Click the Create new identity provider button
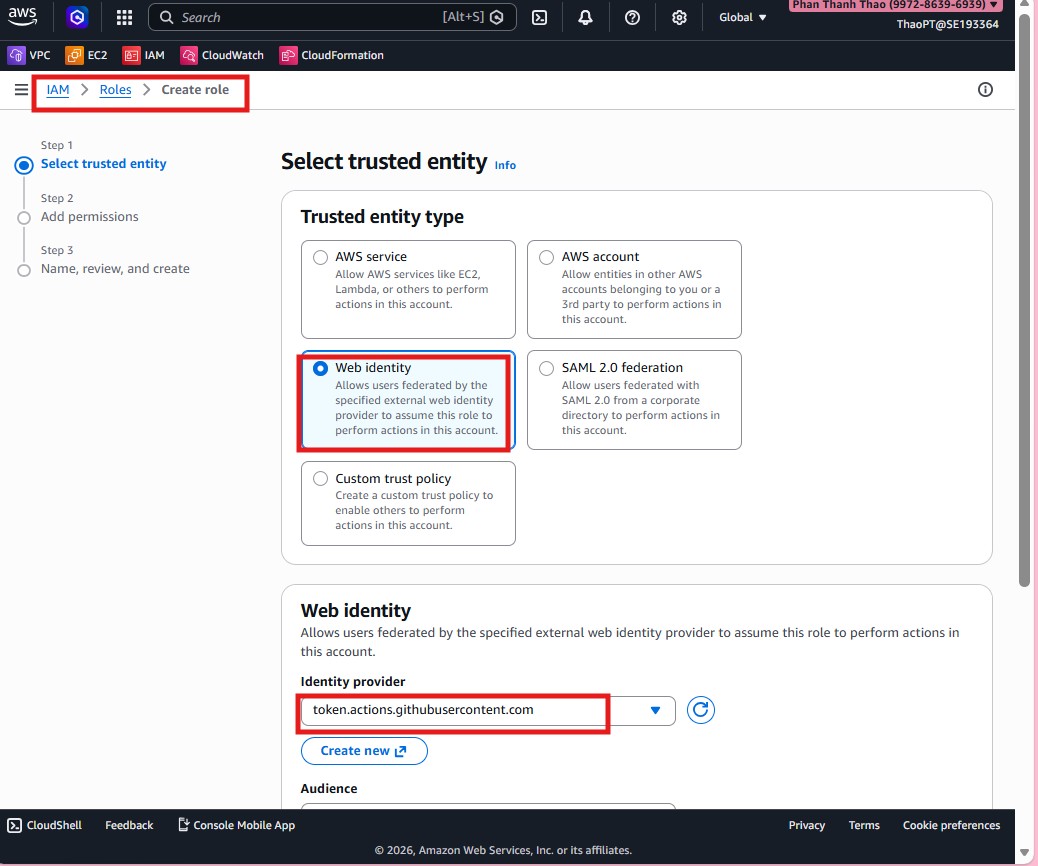This screenshot has height=866, width=1038. pos(364,751)
